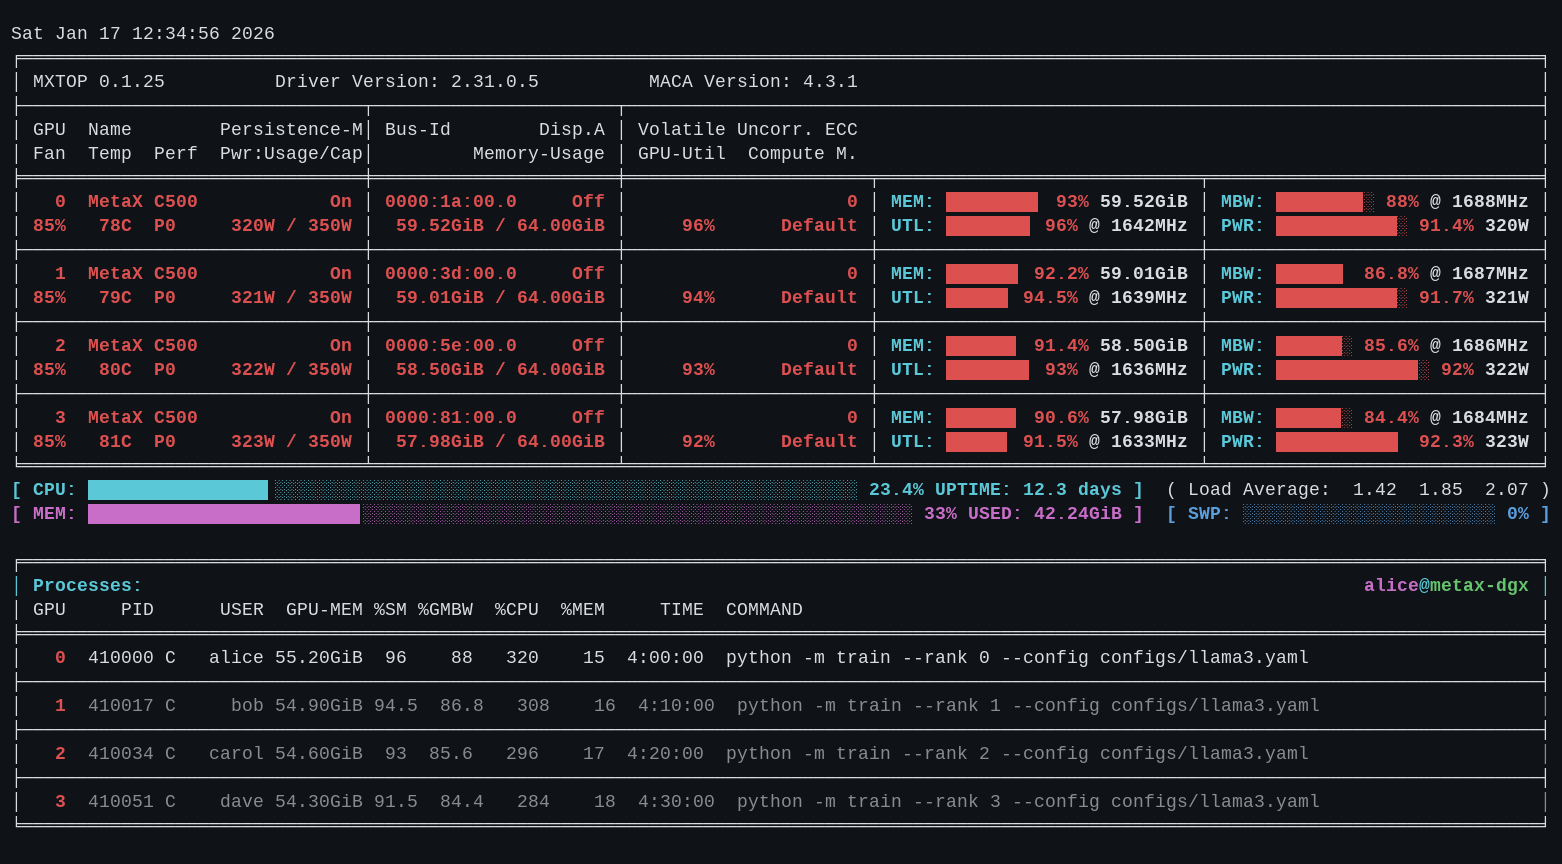The width and height of the screenshot is (1562, 864).
Task: Click GPU 2 temperature 80C
Action: click(x=115, y=370)
